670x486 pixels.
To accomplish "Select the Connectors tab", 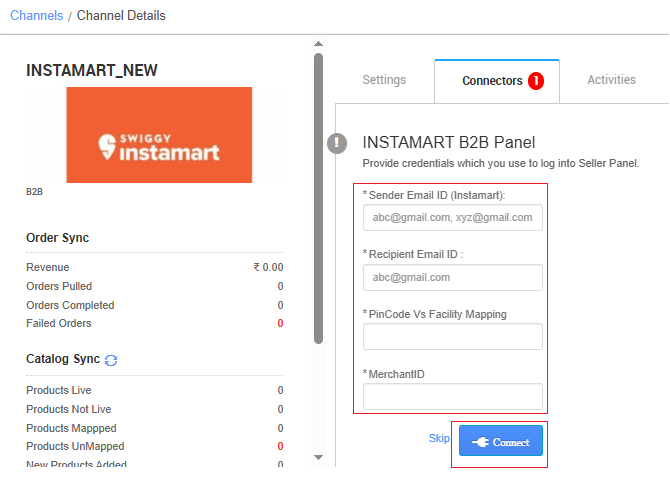I will [x=491, y=81].
